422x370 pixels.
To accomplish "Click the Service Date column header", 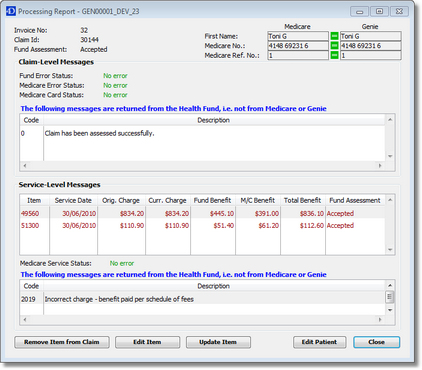I will click(x=73, y=200).
